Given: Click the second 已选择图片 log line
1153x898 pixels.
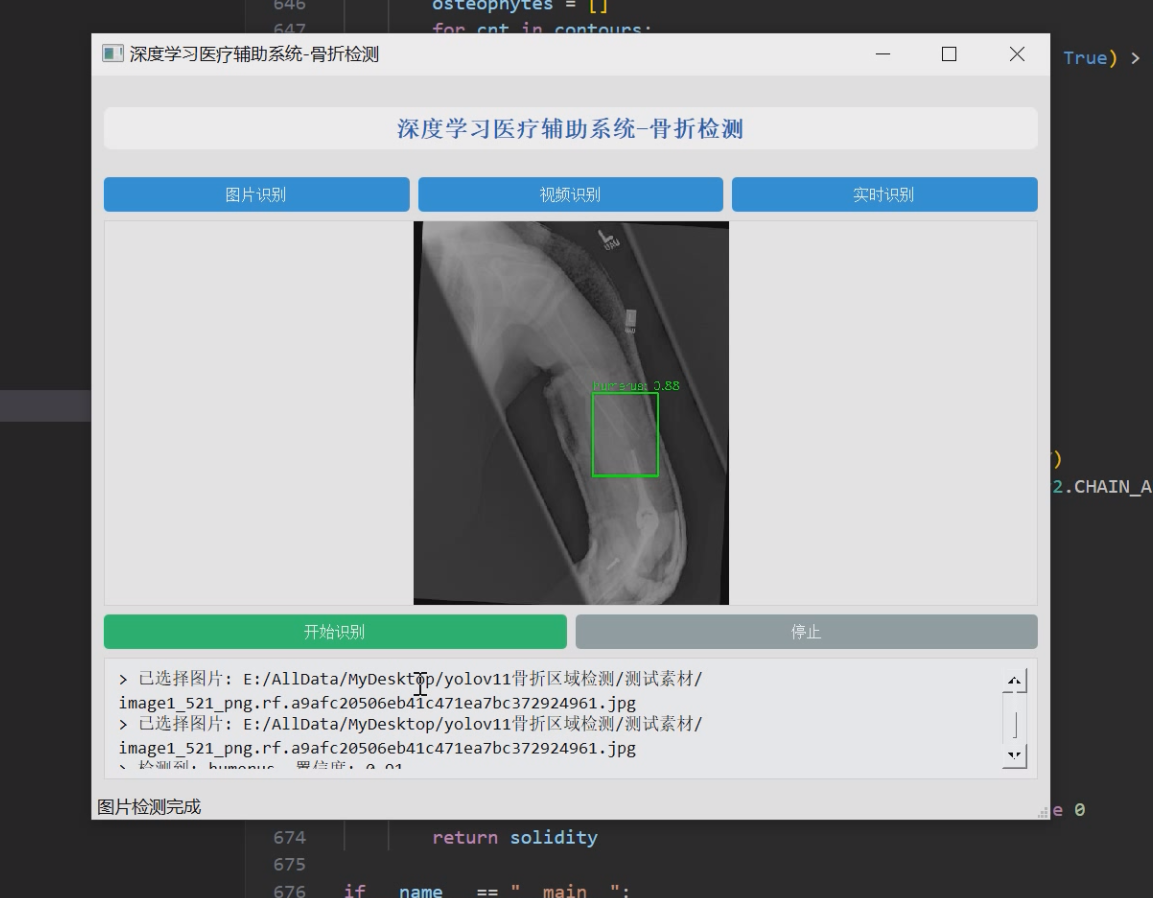Looking at the screenshot, I should pos(411,736).
